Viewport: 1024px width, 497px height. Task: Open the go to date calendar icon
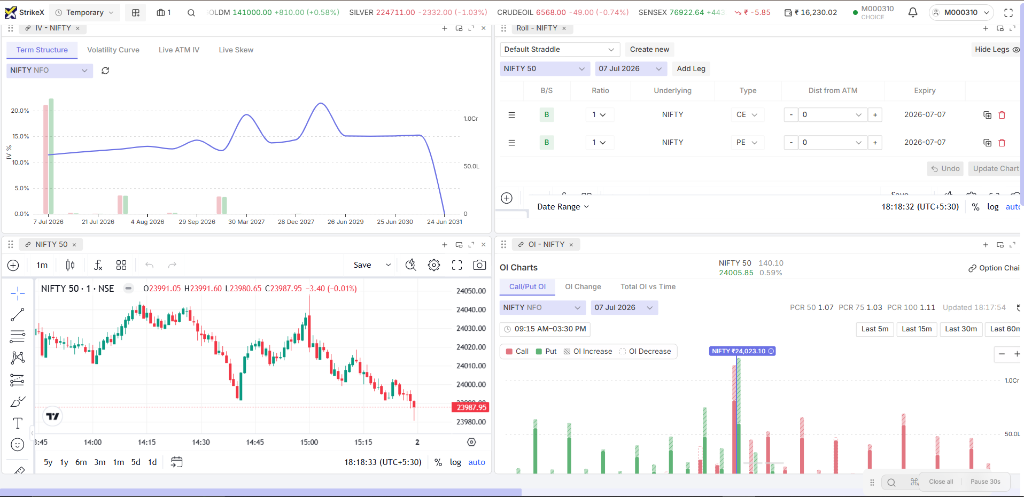[177, 462]
